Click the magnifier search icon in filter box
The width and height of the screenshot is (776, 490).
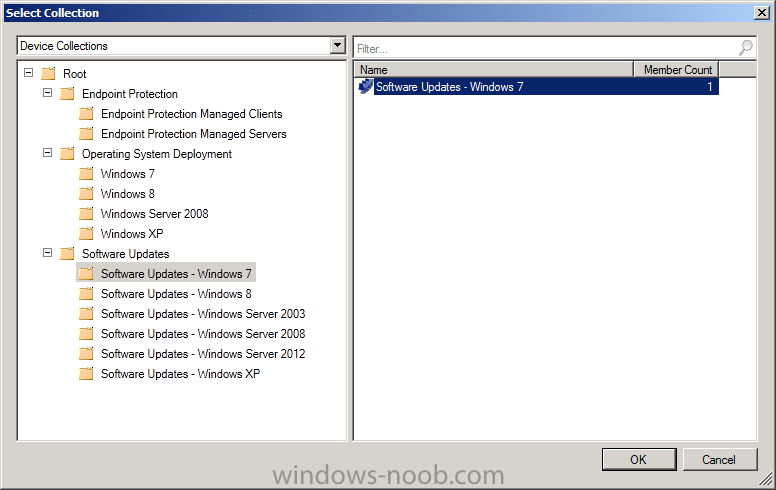(746, 48)
